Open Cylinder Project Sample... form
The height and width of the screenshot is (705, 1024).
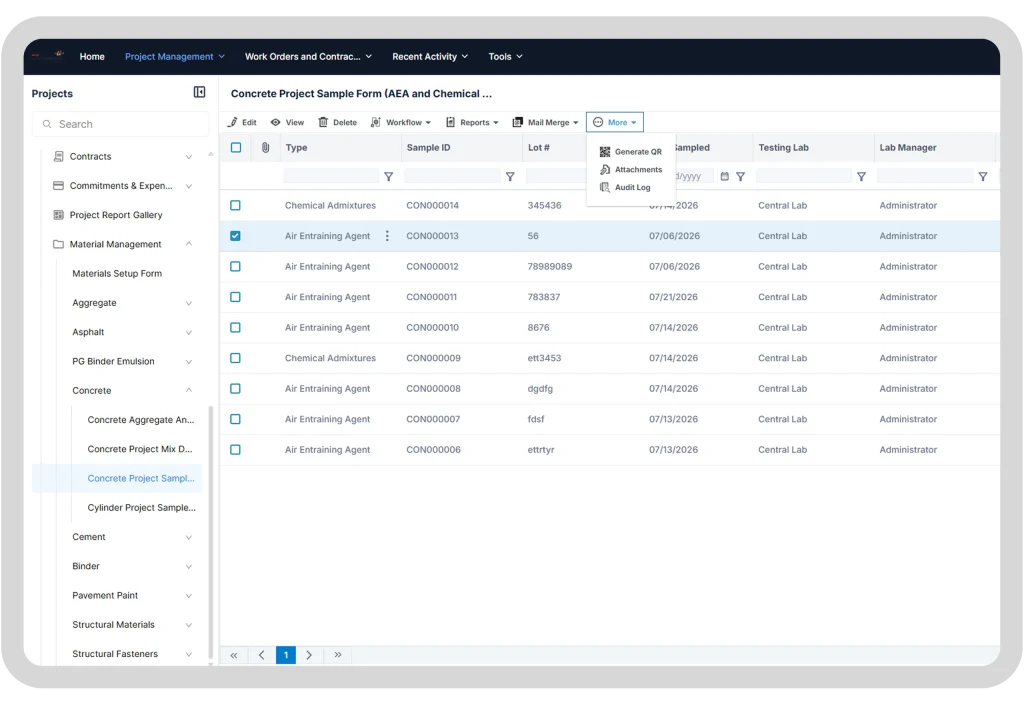[142, 507]
